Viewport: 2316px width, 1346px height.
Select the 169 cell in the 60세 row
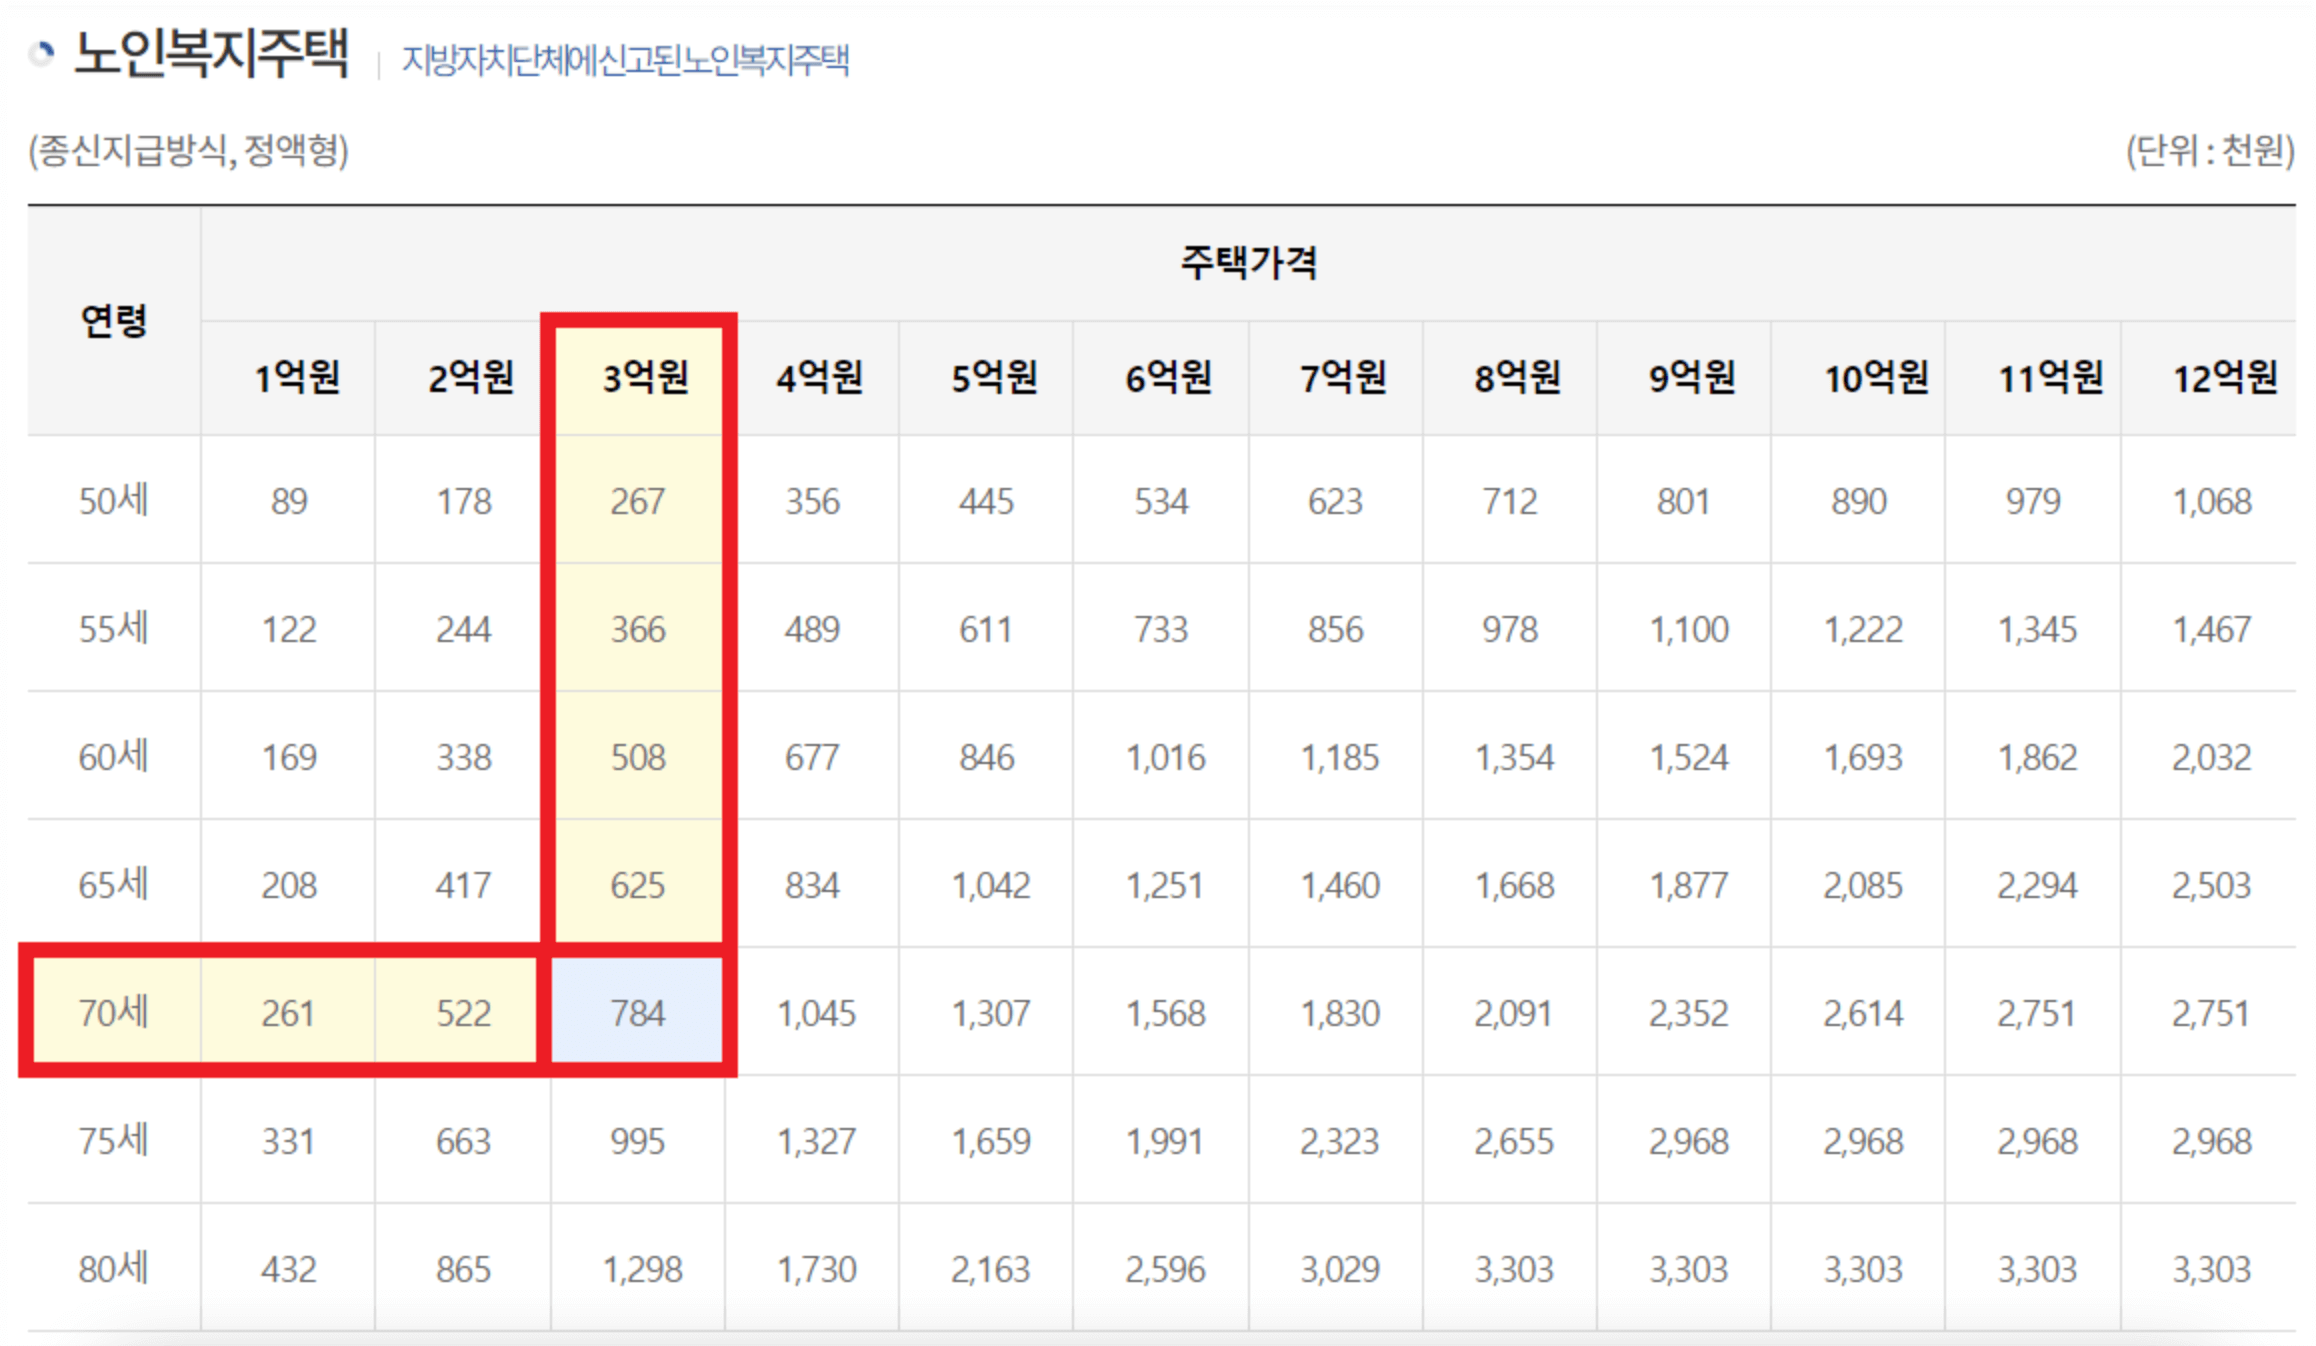click(x=289, y=757)
